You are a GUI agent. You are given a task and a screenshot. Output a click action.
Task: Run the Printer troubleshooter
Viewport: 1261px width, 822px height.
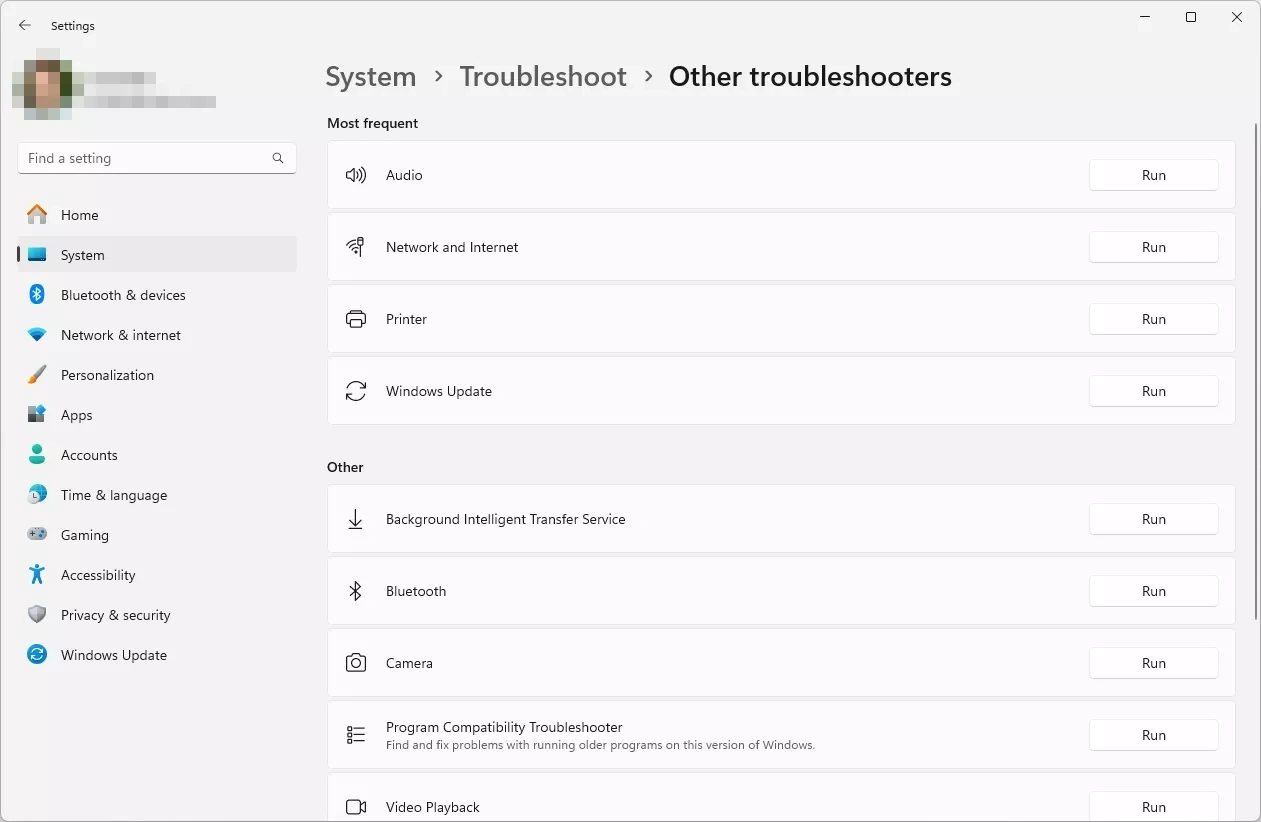(x=1153, y=319)
